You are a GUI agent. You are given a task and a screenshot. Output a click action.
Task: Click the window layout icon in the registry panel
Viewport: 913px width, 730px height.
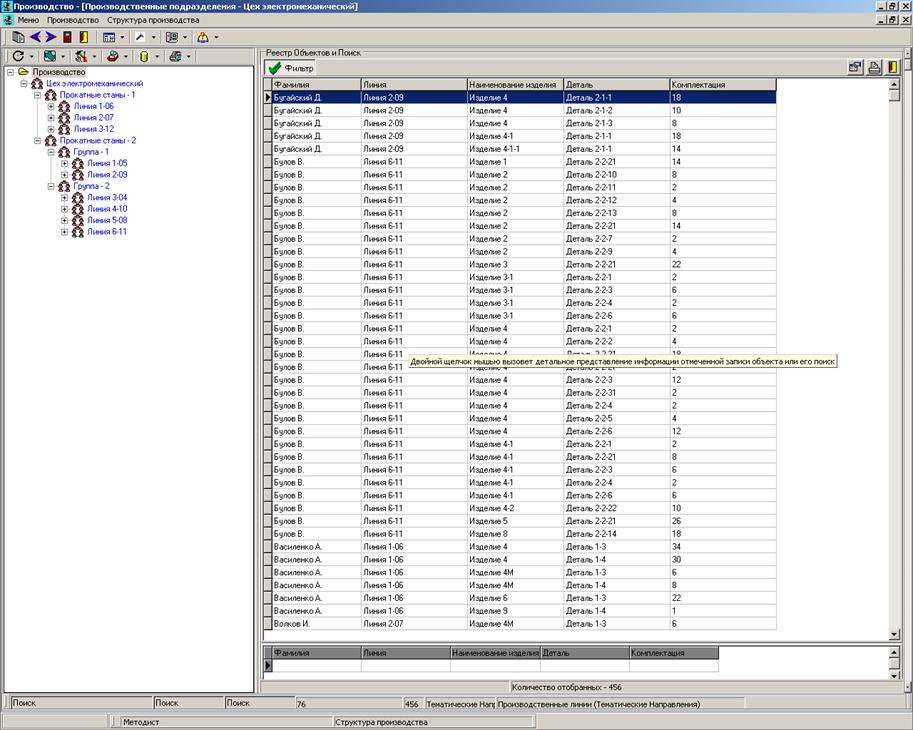click(855, 68)
